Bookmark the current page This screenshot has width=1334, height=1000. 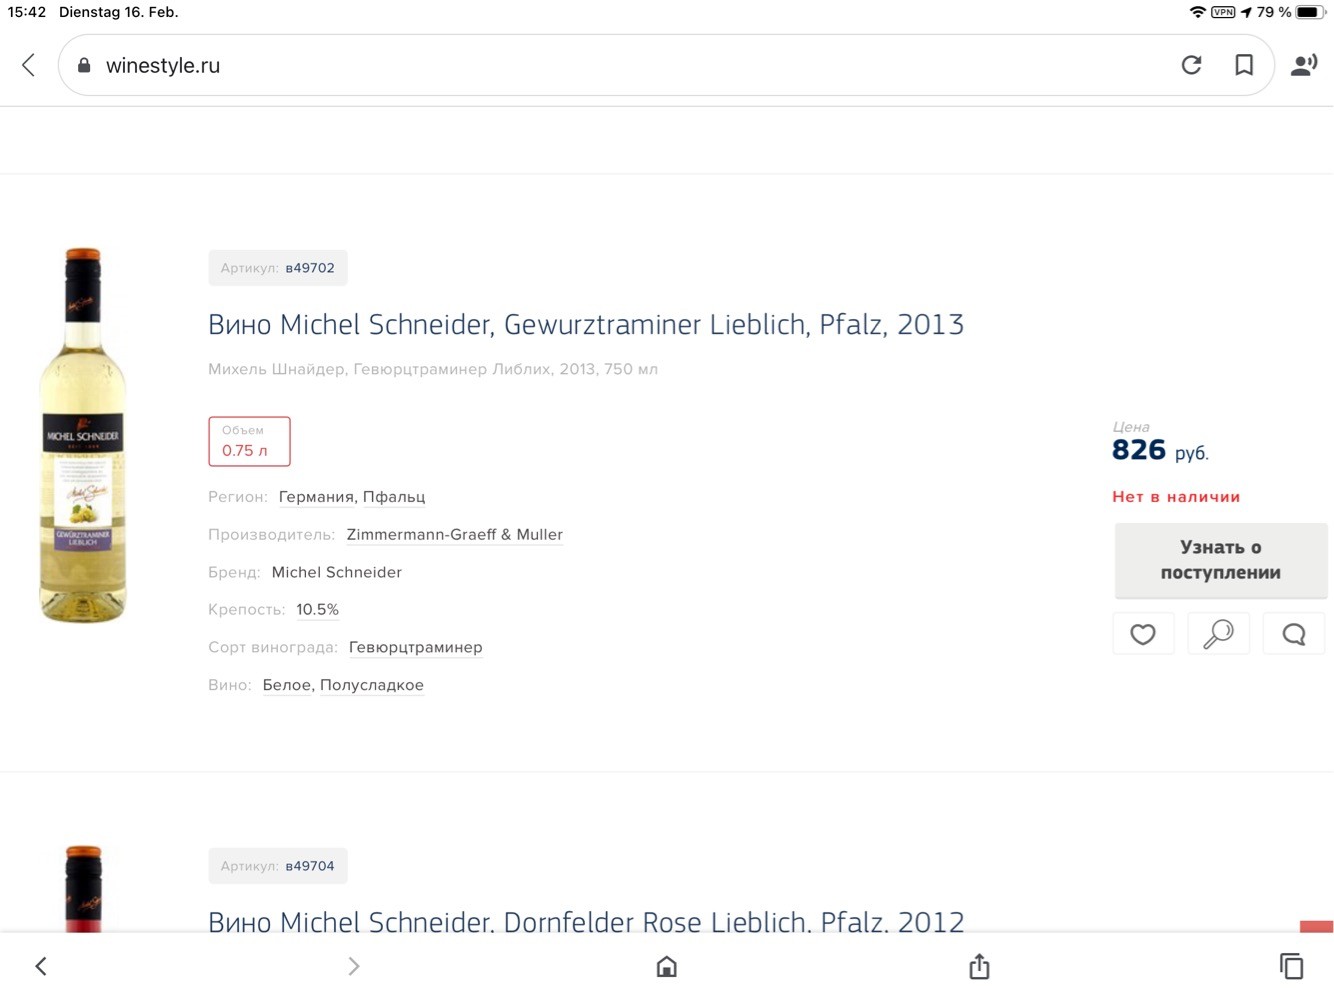(x=1244, y=65)
